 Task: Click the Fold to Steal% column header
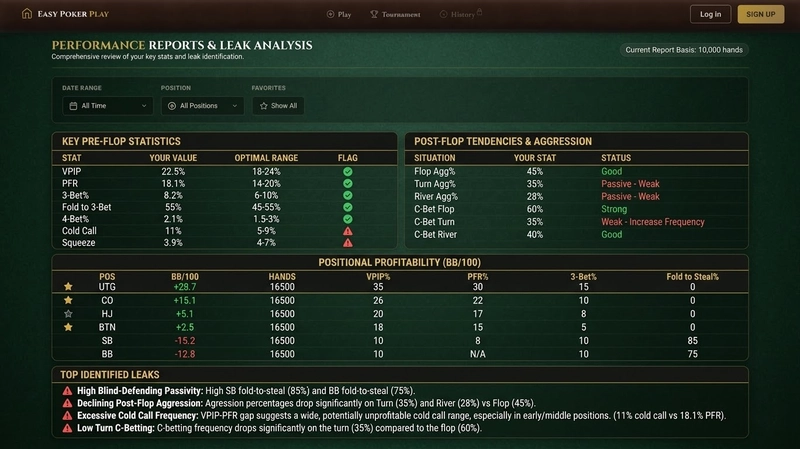pyautogui.click(x=692, y=277)
